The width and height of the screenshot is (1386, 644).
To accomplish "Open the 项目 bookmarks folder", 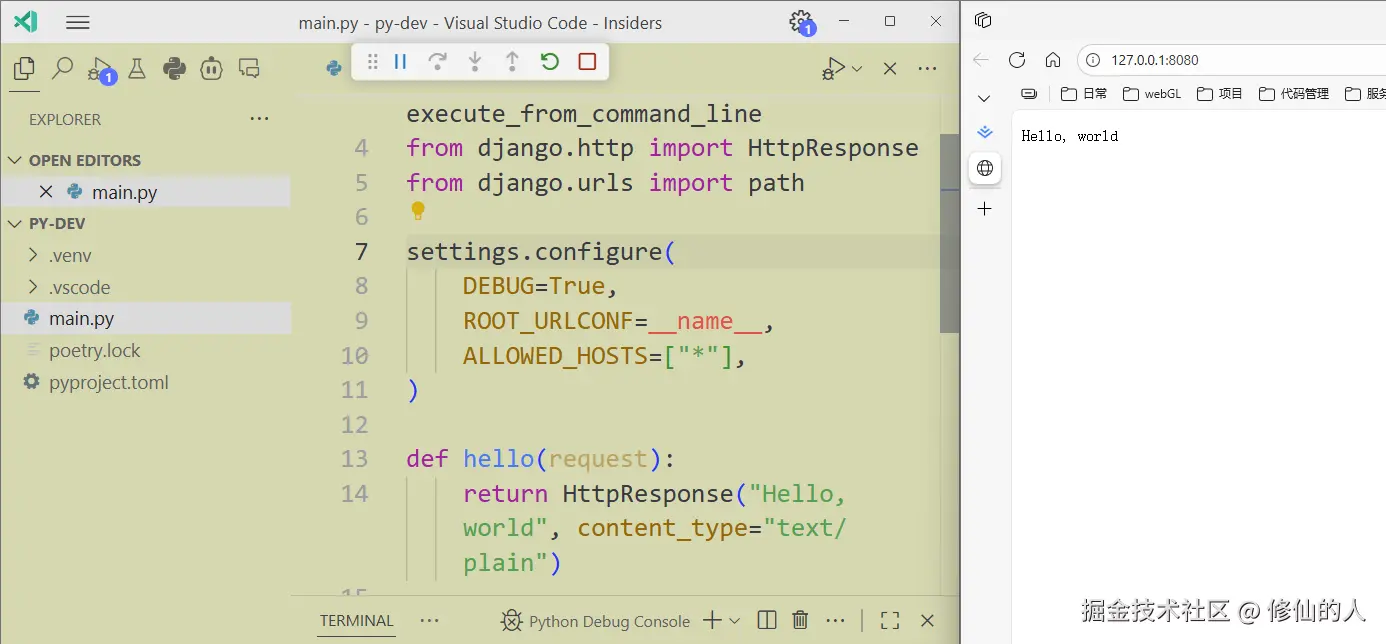I will click(x=1220, y=94).
